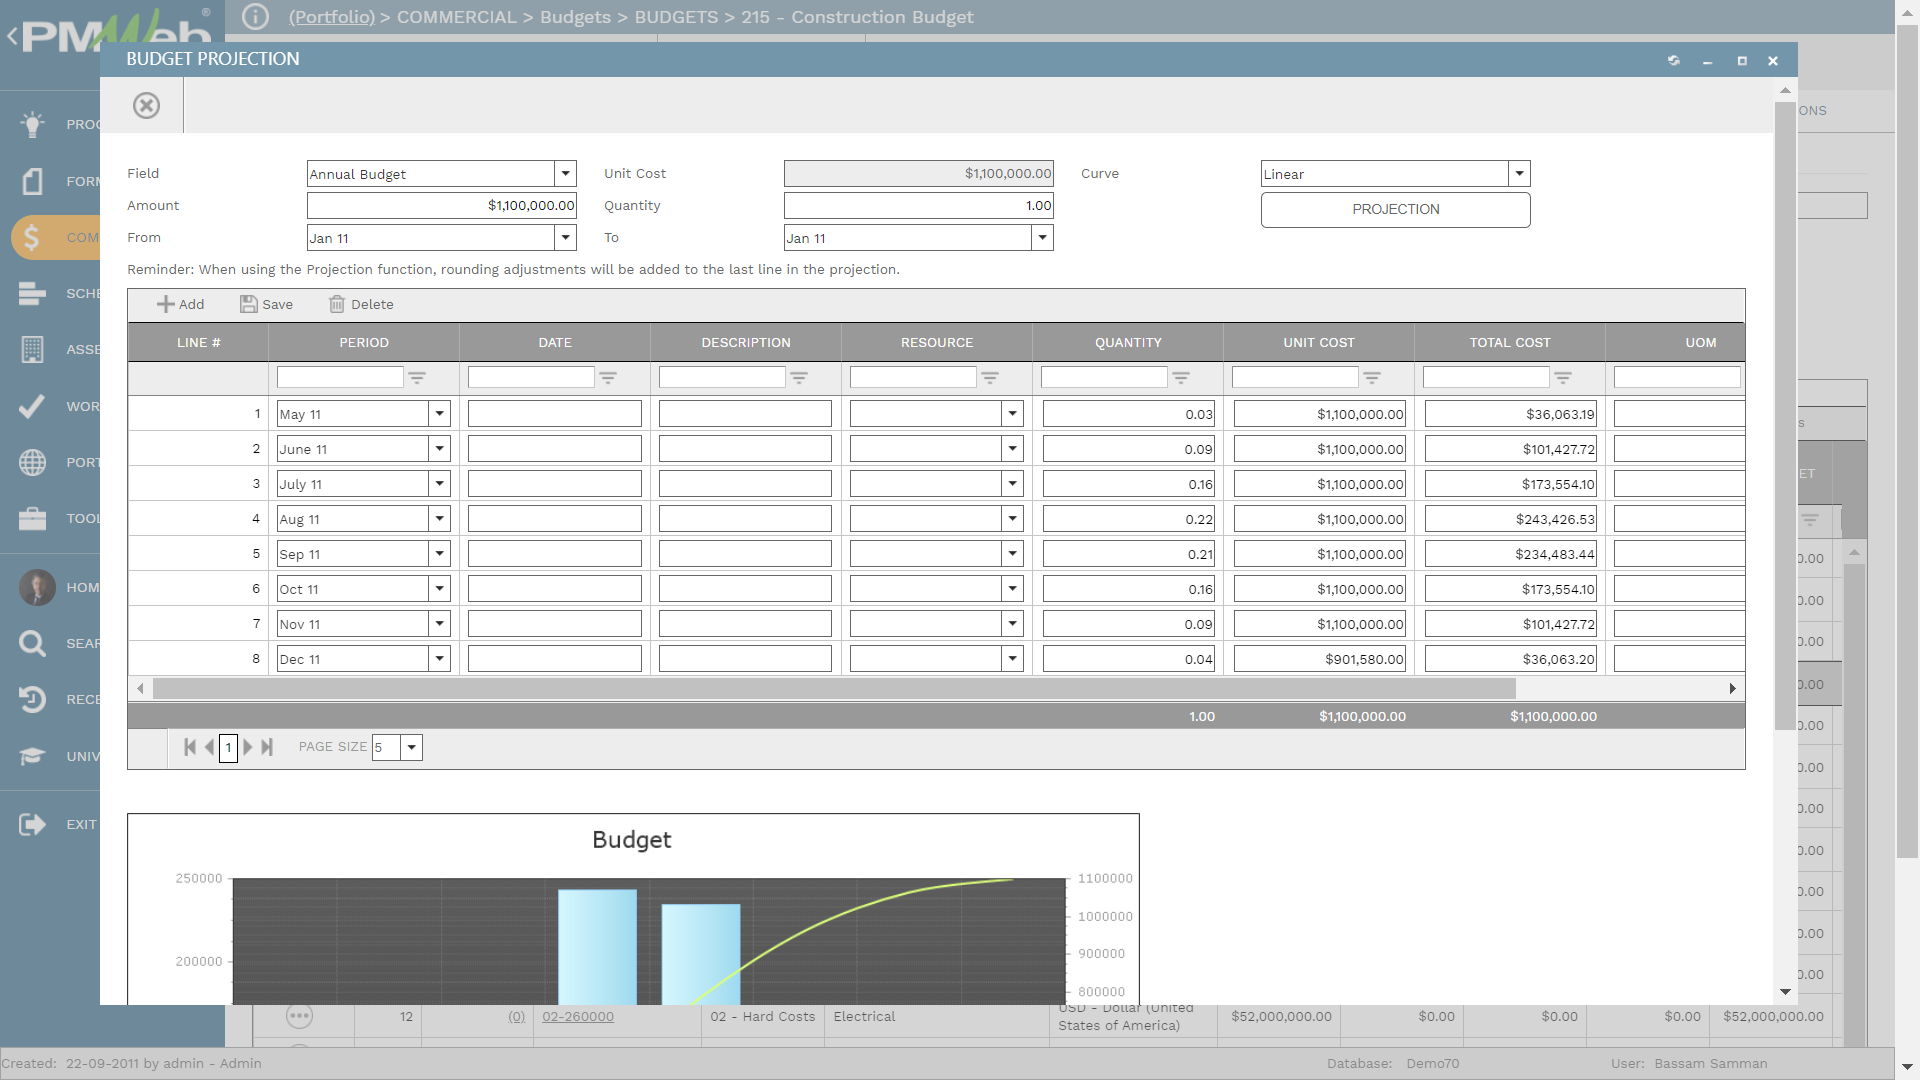1920x1080 pixels.
Task: Open the 02-260000 cost code link
Action: [x=578, y=1016]
